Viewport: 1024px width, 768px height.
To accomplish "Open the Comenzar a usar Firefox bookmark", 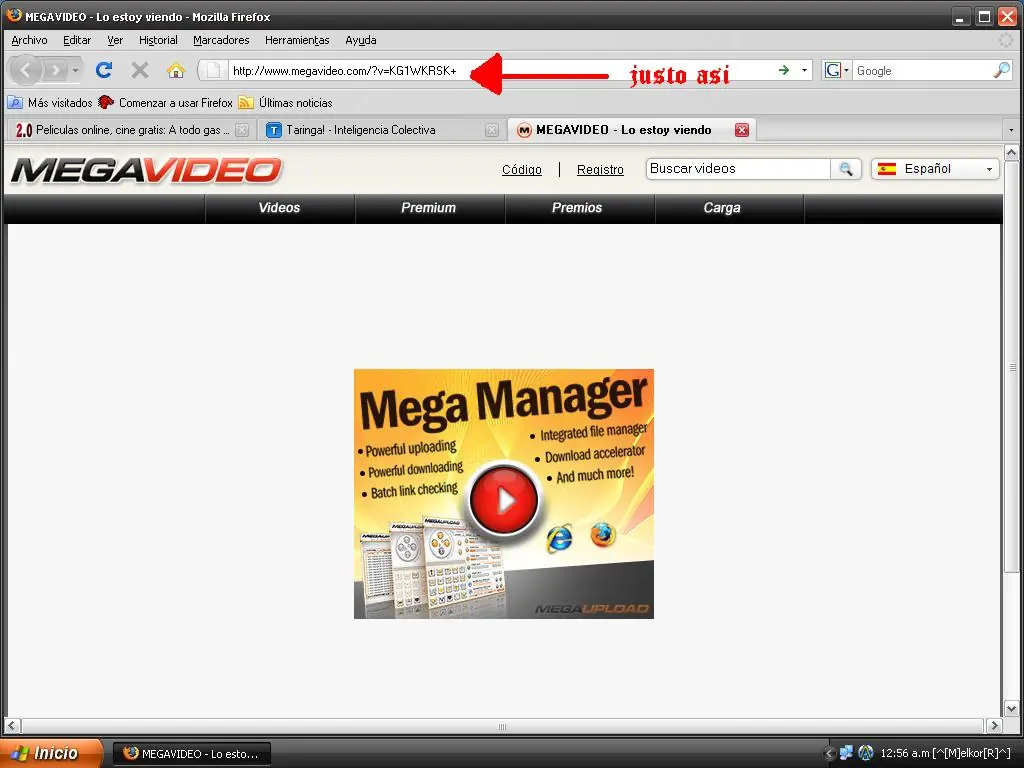I will click(x=165, y=103).
